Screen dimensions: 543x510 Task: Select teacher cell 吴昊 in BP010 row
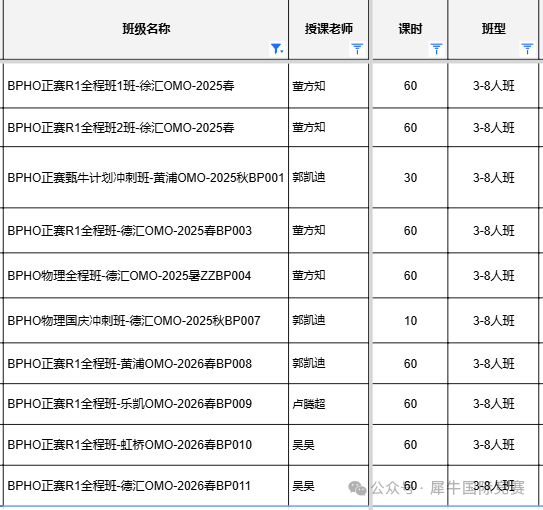pyautogui.click(x=329, y=445)
